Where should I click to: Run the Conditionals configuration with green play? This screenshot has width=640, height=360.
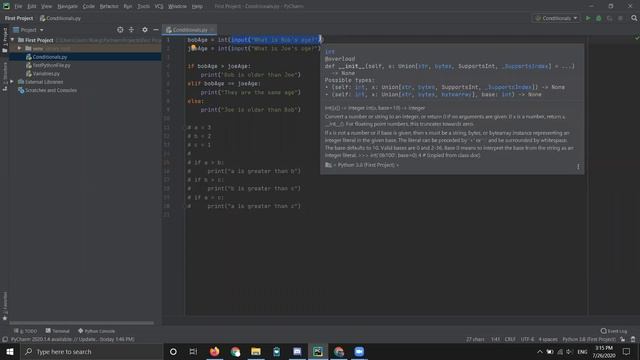click(588, 18)
